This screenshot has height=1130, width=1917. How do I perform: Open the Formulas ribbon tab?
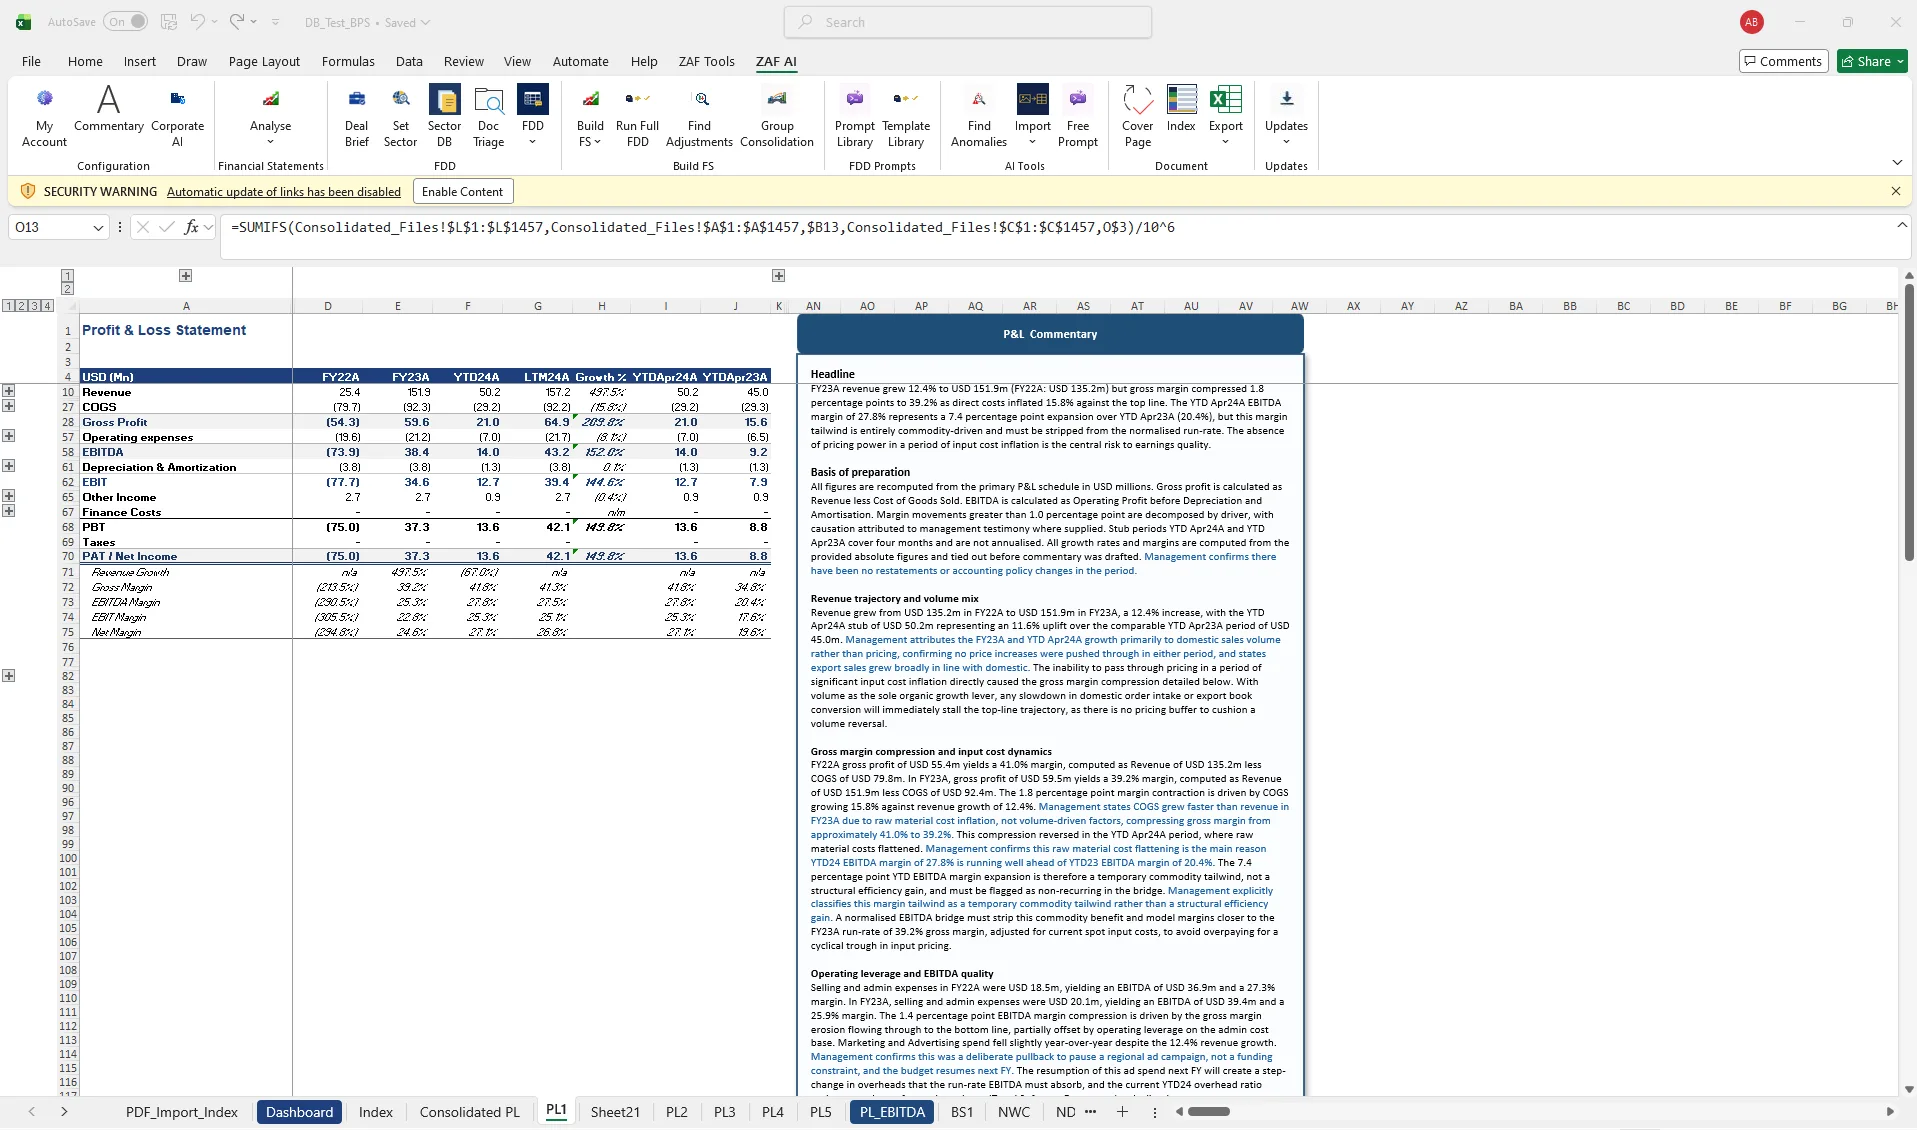pos(348,61)
